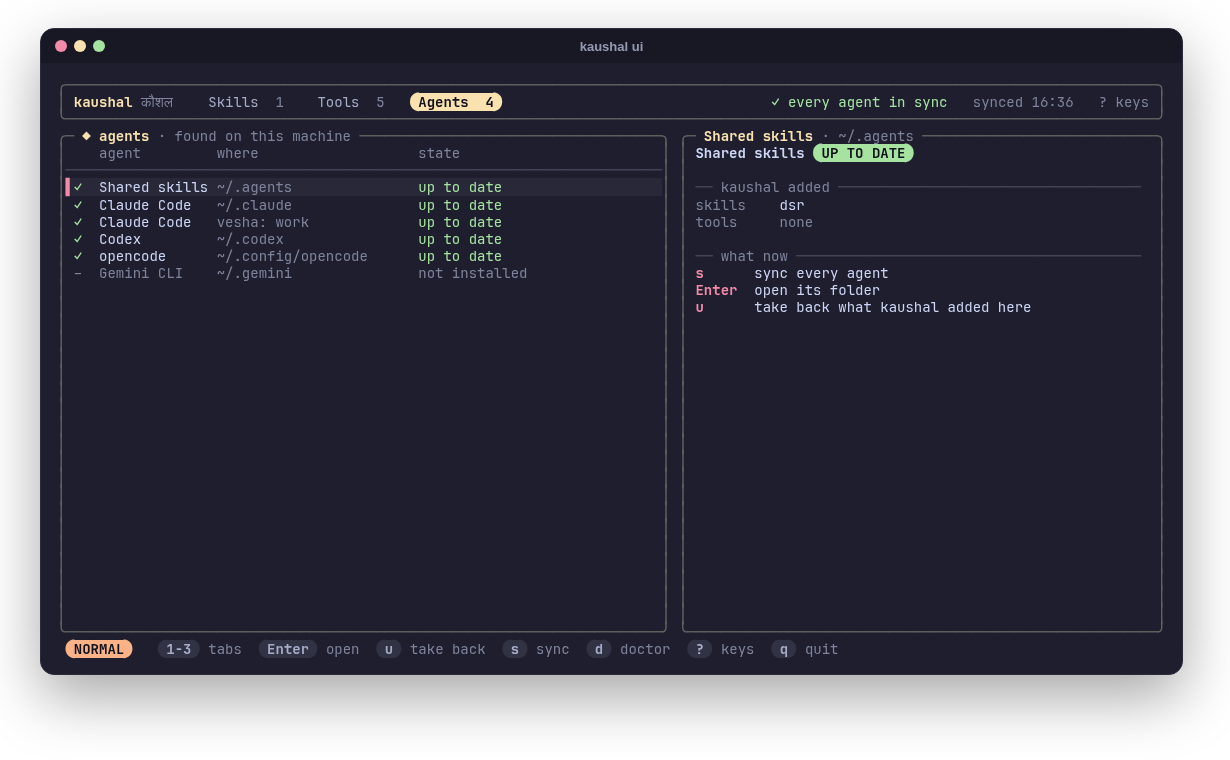Click the UP TO DATE badge
The width and height of the screenshot is (1230, 760).
pos(863,153)
